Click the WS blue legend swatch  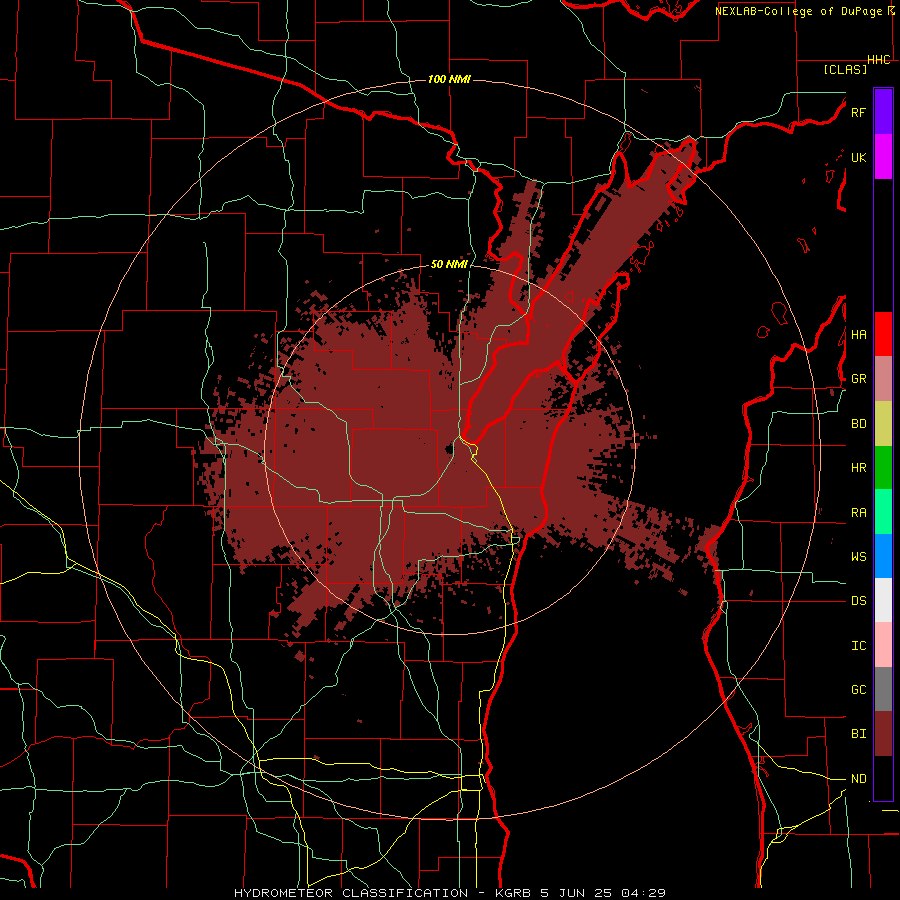click(x=883, y=556)
